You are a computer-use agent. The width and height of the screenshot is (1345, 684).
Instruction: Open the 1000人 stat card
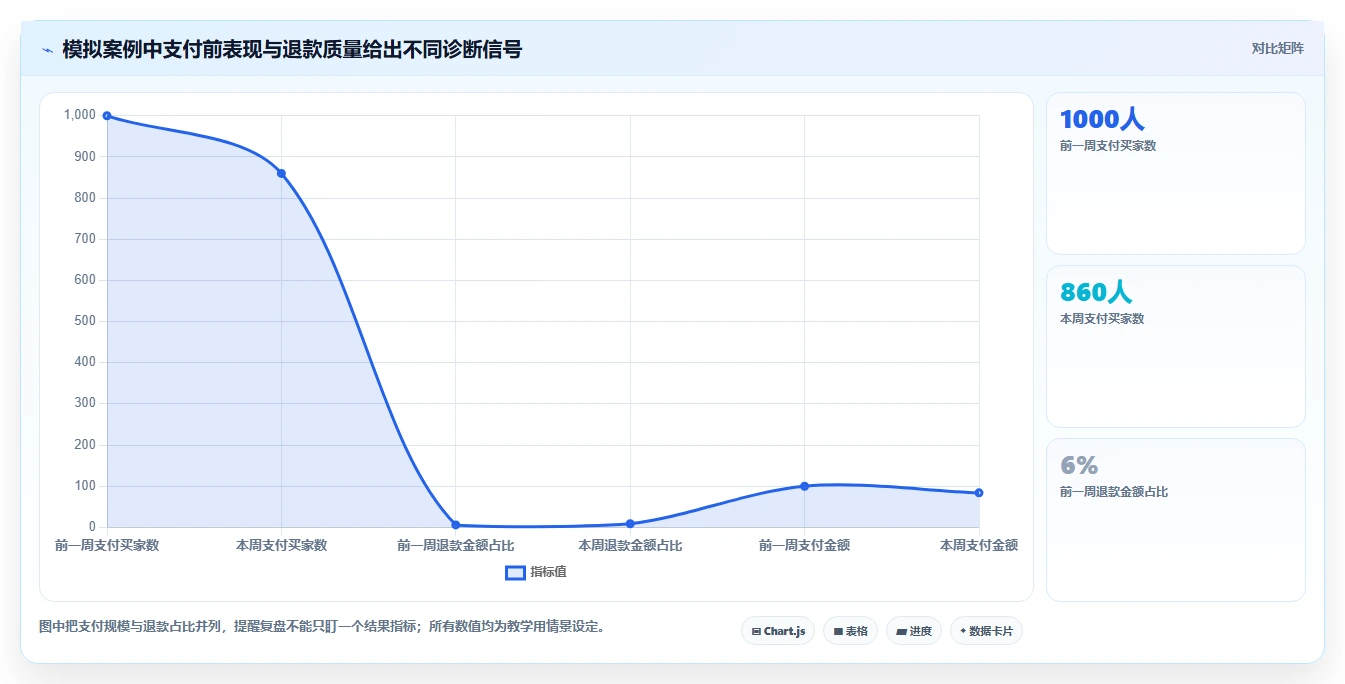(1176, 174)
